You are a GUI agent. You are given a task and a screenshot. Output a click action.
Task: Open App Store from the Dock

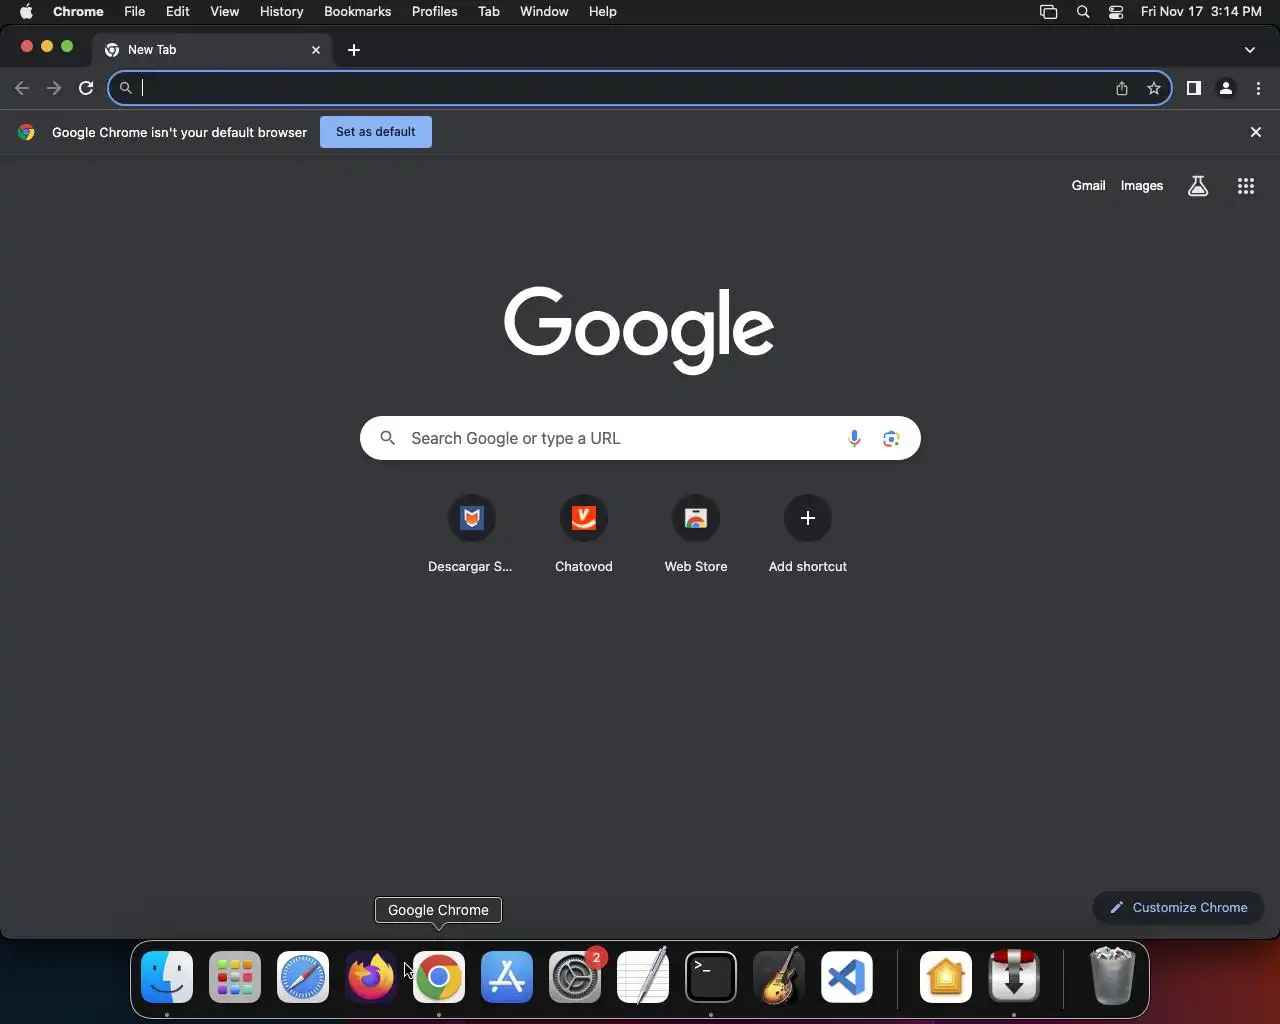[507, 977]
